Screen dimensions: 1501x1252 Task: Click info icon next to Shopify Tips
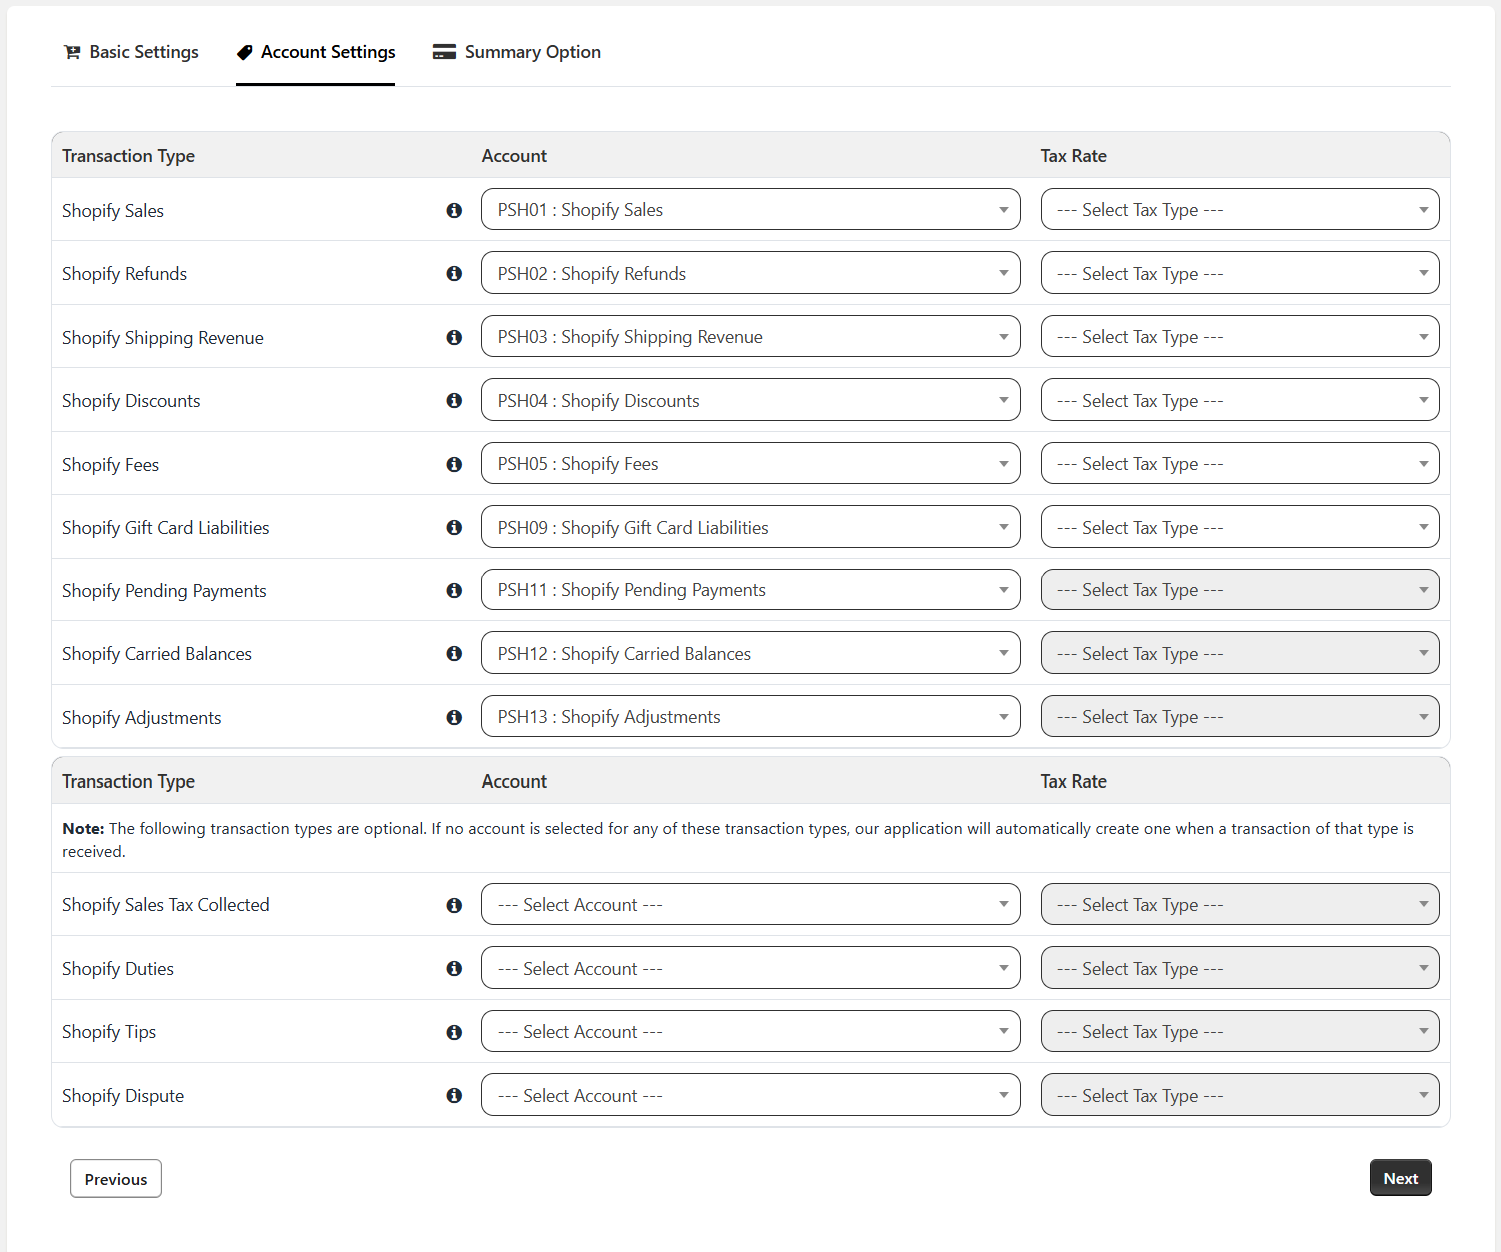point(454,1032)
